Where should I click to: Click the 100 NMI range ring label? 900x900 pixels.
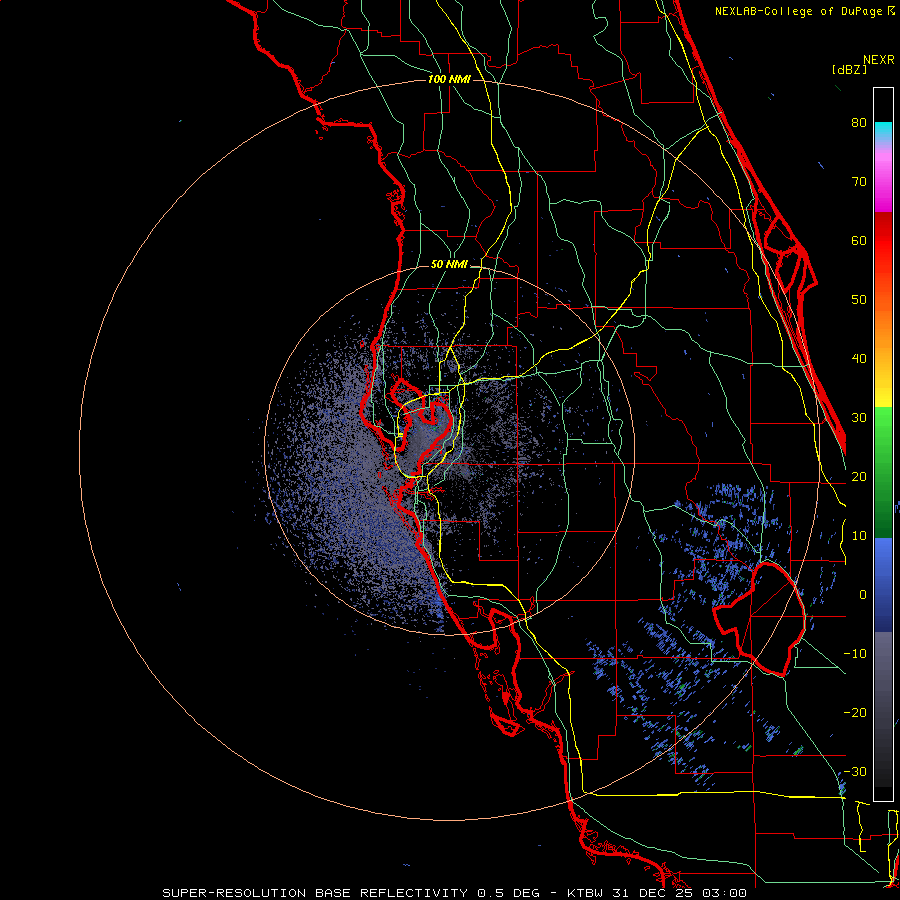(x=449, y=79)
